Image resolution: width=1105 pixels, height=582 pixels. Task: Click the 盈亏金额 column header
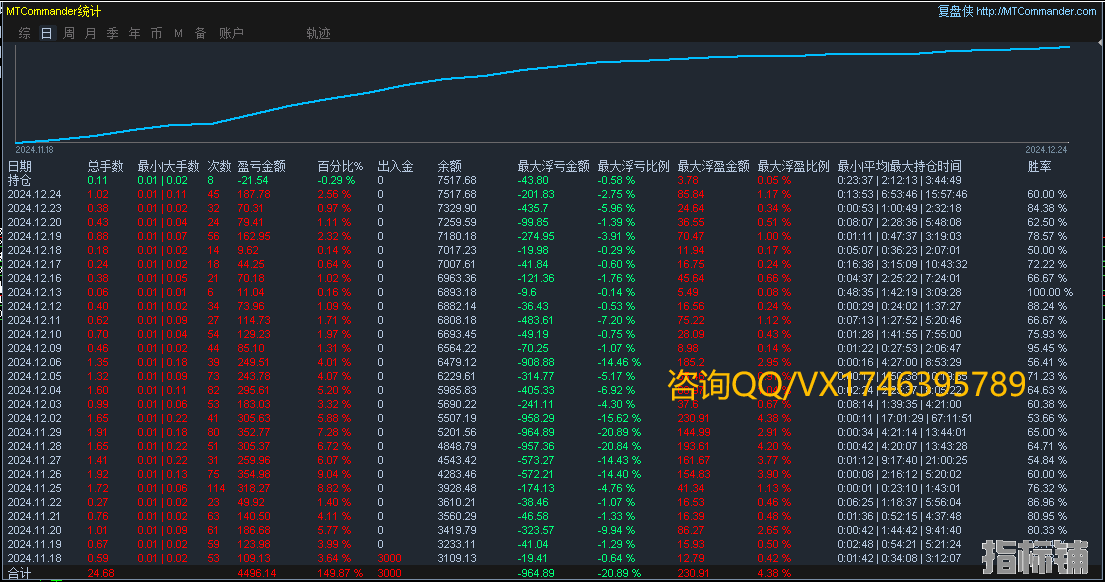[x=261, y=166]
